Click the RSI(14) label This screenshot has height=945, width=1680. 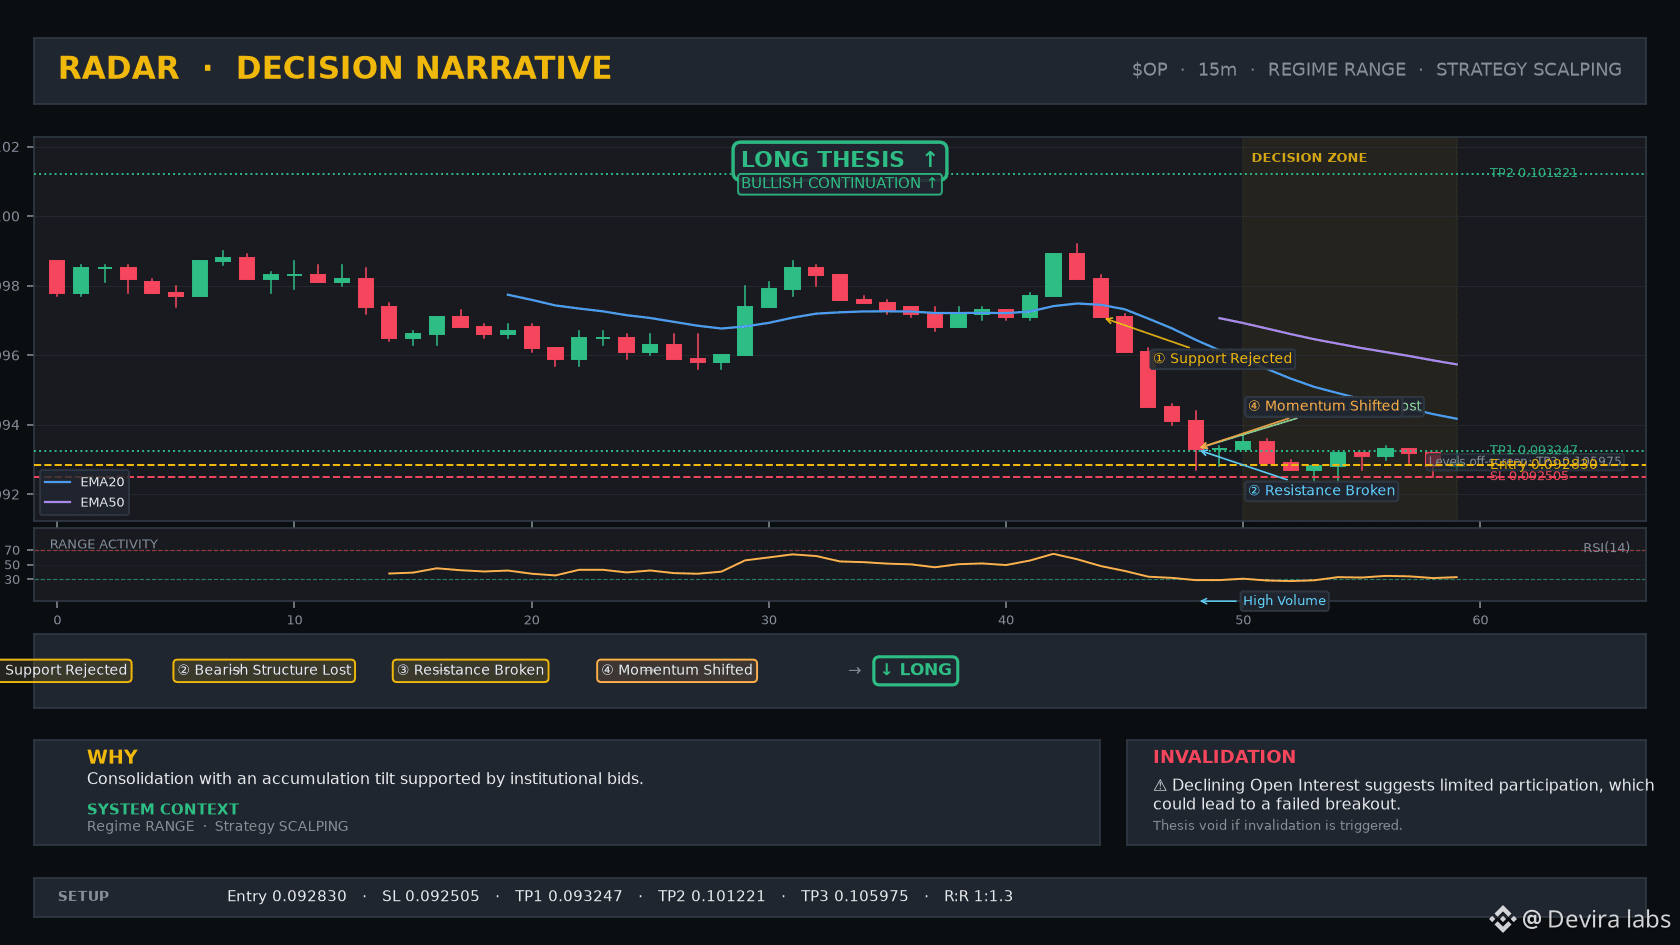[1606, 548]
